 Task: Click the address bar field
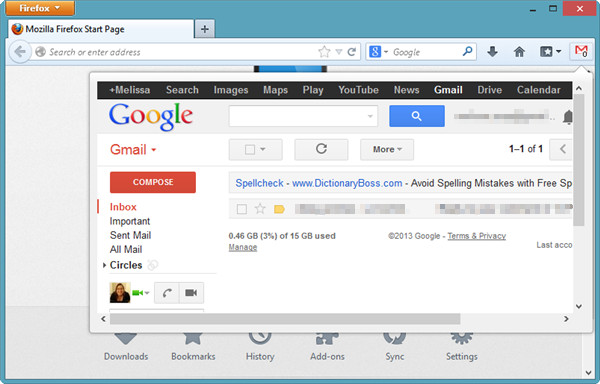(183, 52)
